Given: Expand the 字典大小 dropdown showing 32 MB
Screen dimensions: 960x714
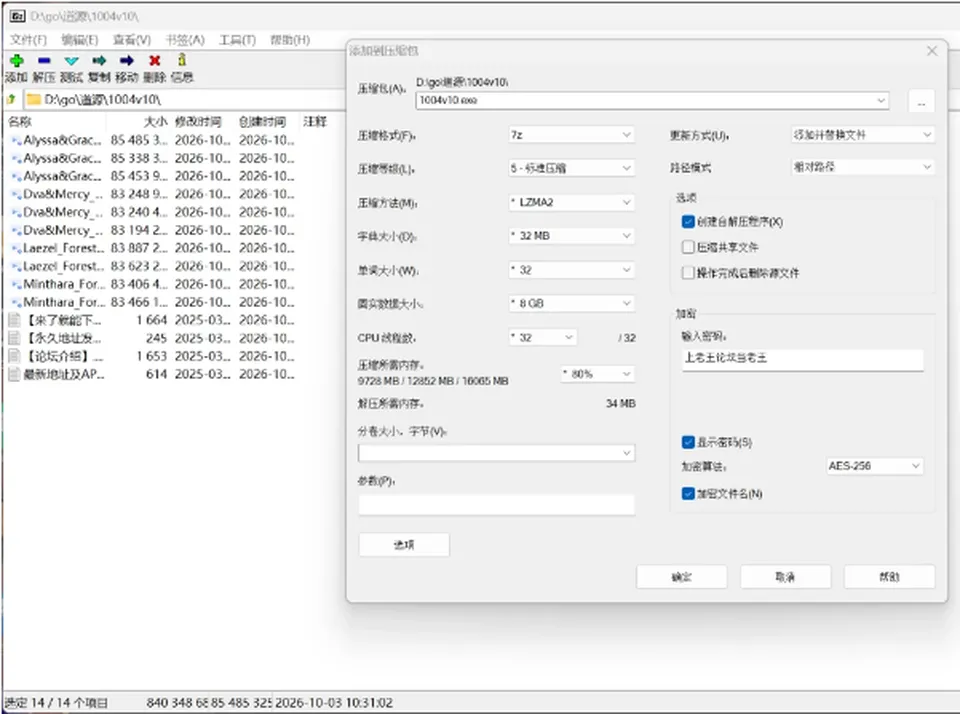Looking at the screenshot, I should [x=571, y=236].
